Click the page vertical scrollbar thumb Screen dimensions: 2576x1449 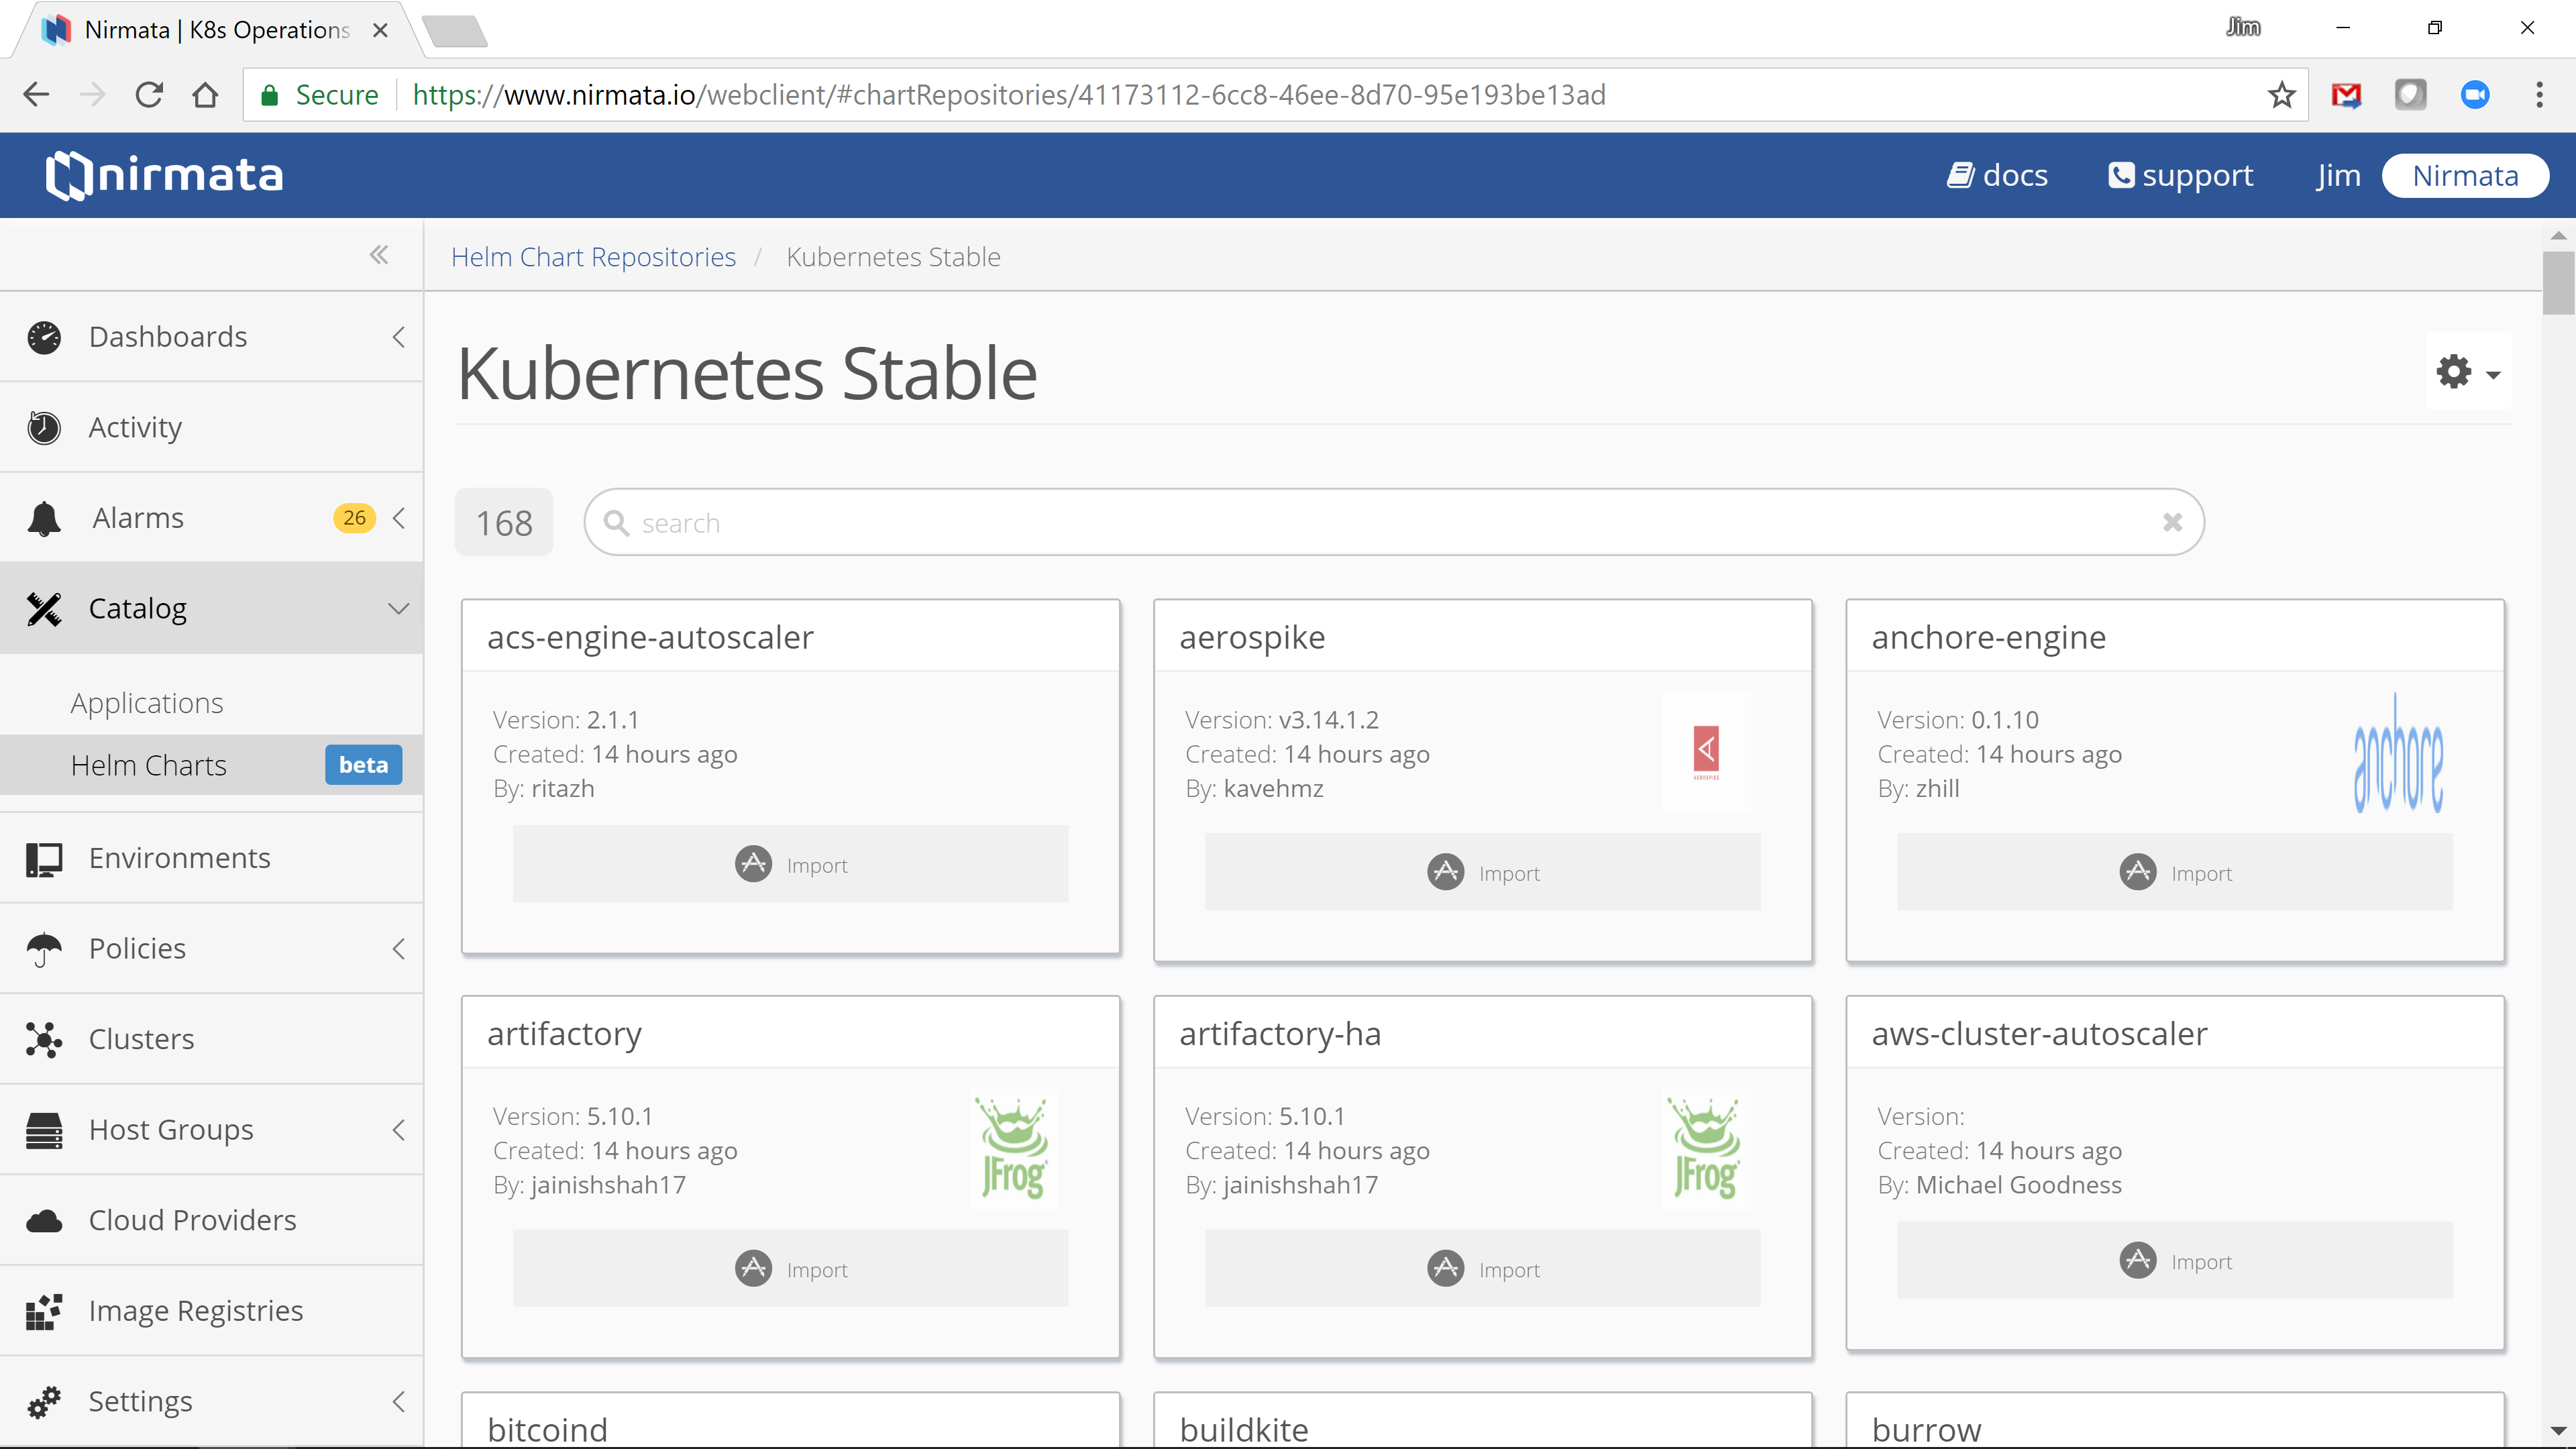[2558, 283]
